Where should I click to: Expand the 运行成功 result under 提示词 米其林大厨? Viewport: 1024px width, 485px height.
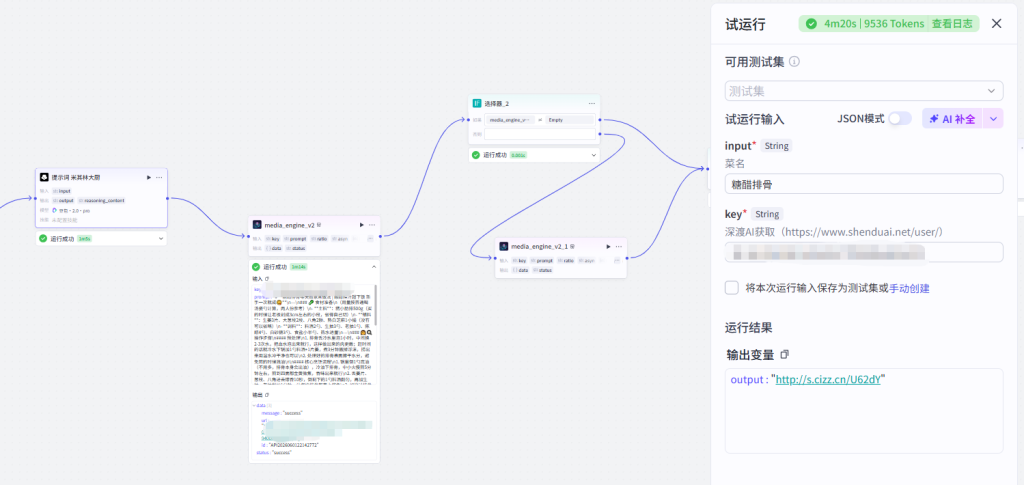[161, 238]
